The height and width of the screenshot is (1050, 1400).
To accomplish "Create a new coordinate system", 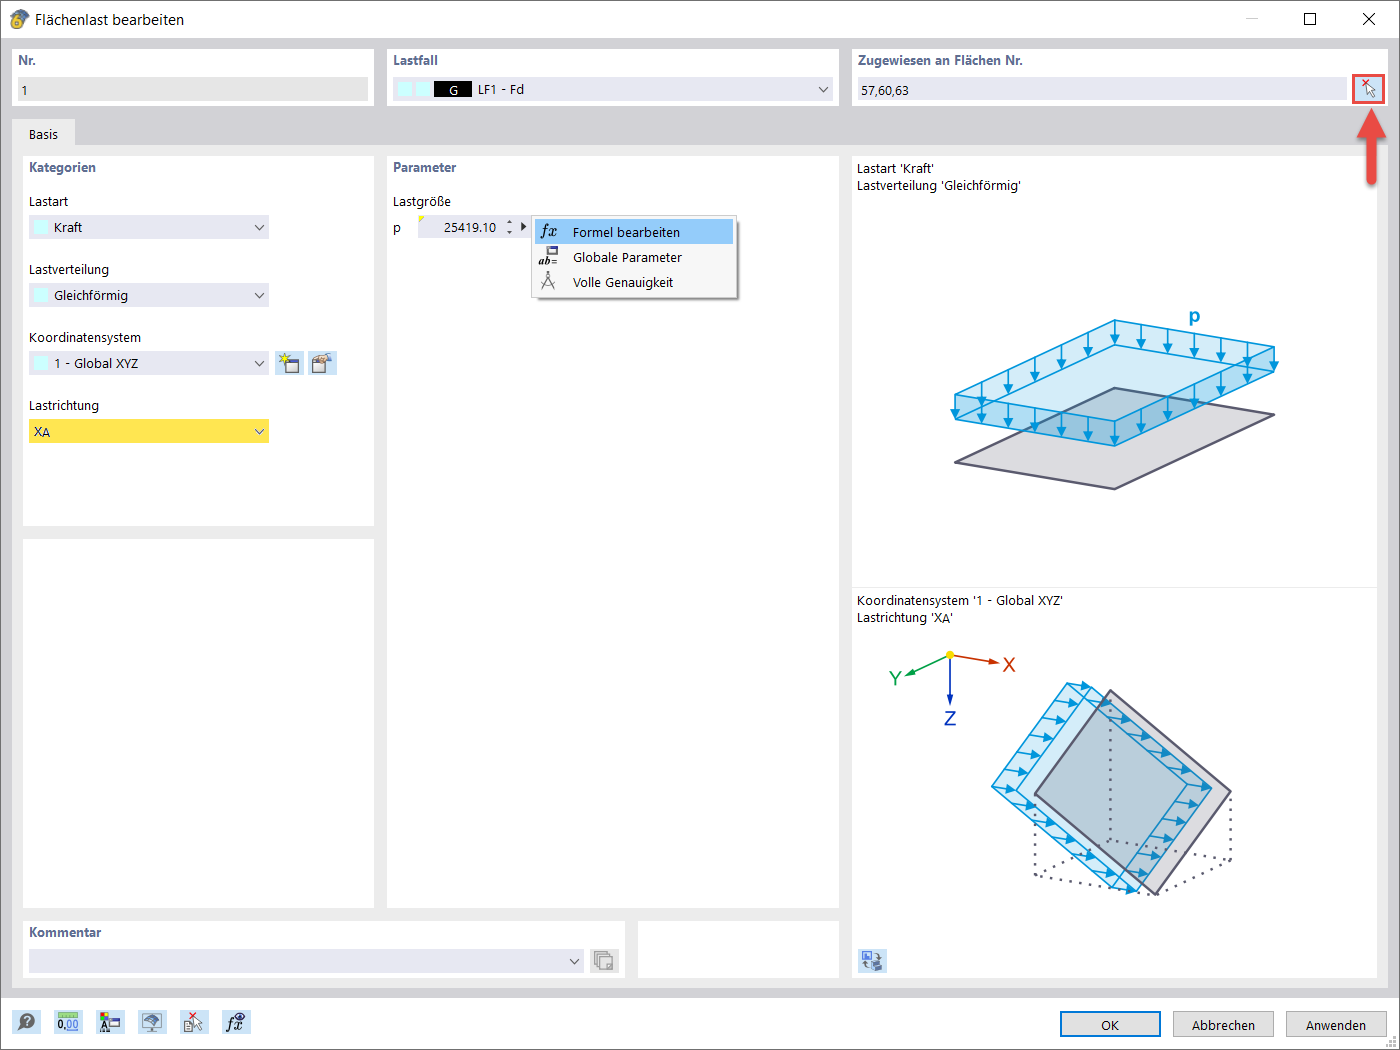I will (290, 363).
